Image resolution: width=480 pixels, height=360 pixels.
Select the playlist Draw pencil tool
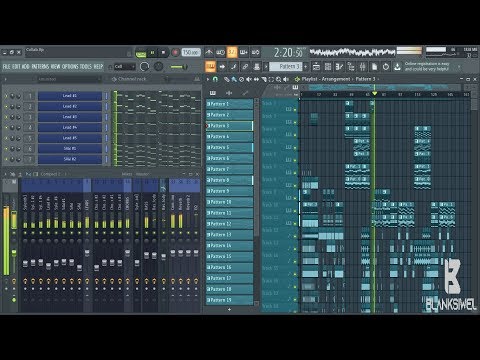click(227, 79)
